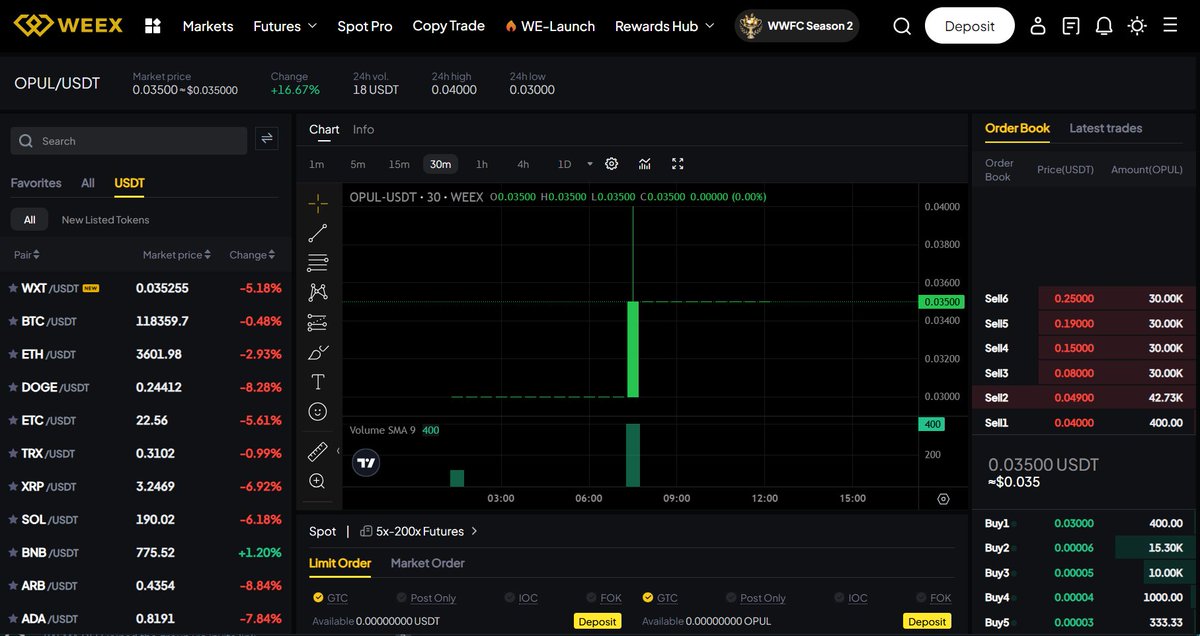Image resolution: width=1200 pixels, height=636 pixels.
Task: Select the All pairs tab
Action: 88,183
